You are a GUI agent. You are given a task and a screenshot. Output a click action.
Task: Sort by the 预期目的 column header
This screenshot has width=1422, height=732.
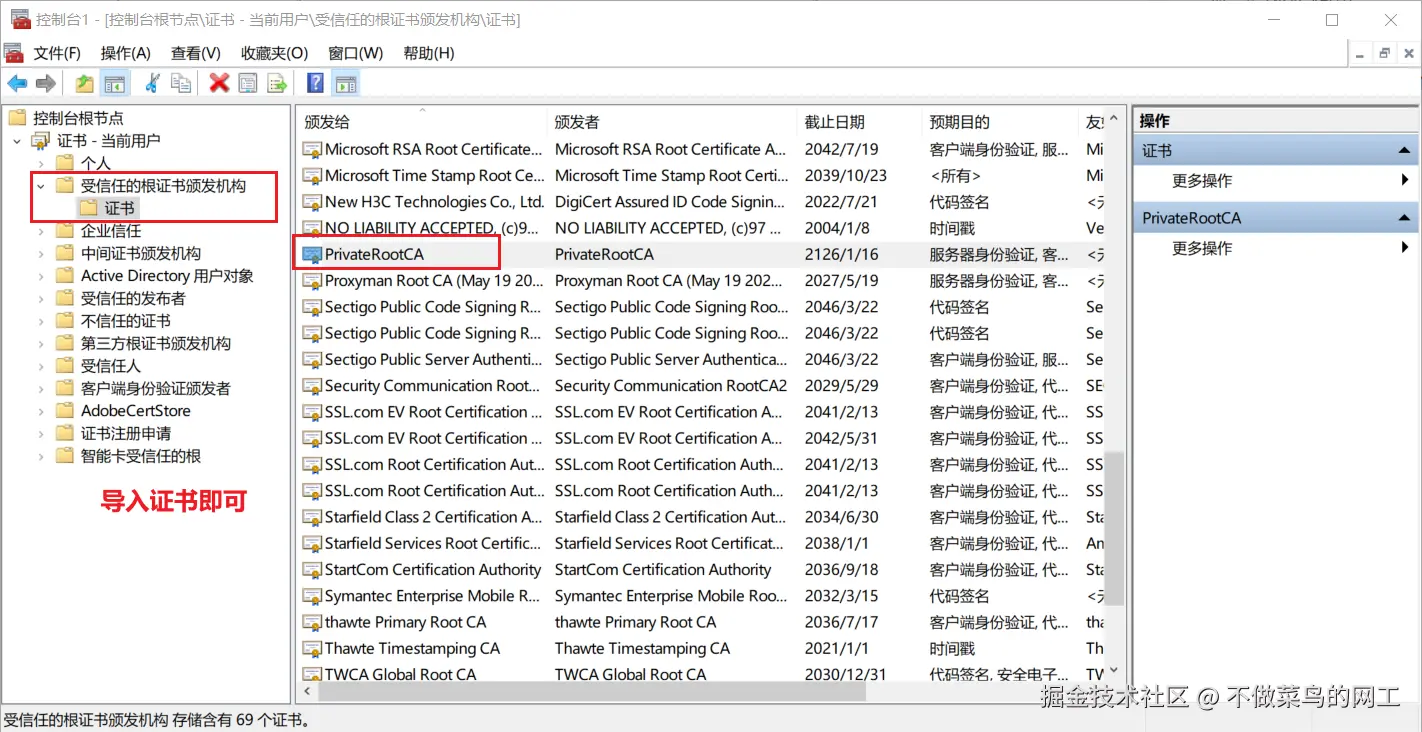tap(1001, 122)
